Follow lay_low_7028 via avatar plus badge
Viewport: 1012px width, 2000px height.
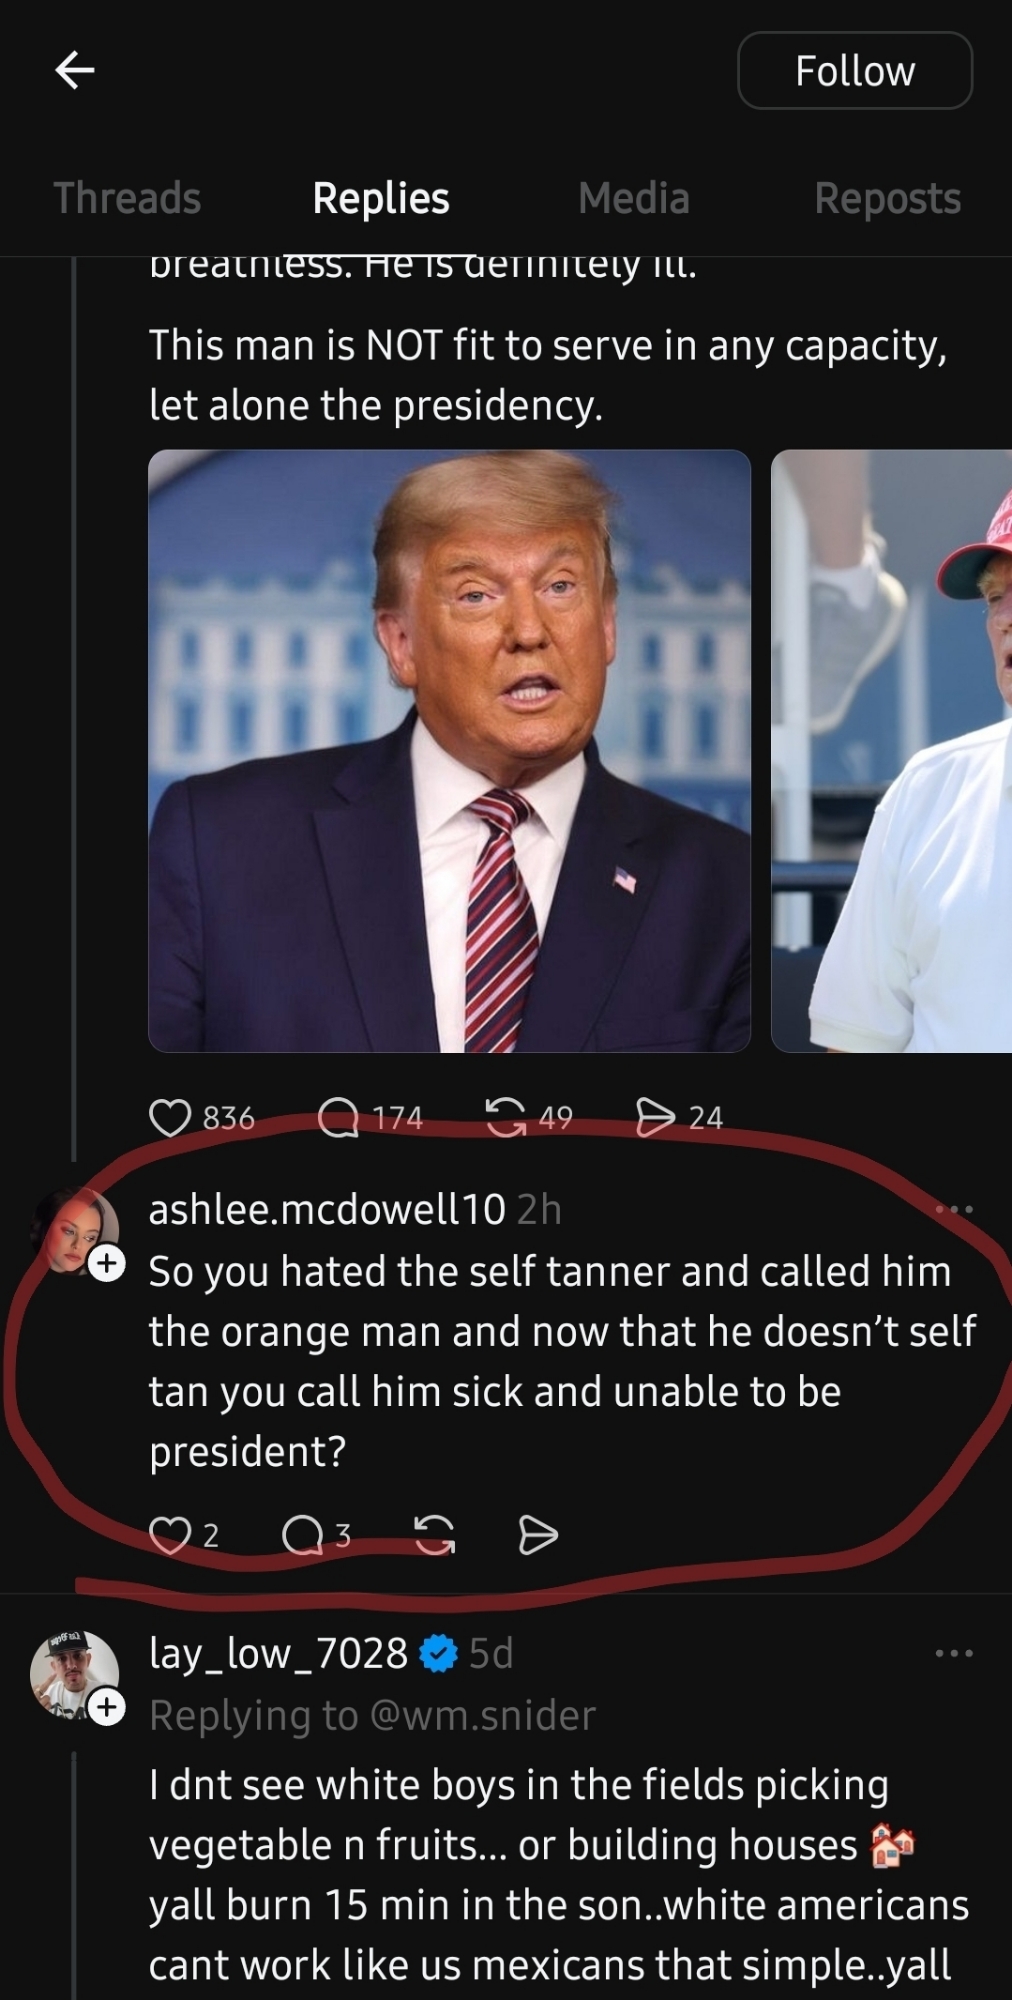pos(107,1707)
